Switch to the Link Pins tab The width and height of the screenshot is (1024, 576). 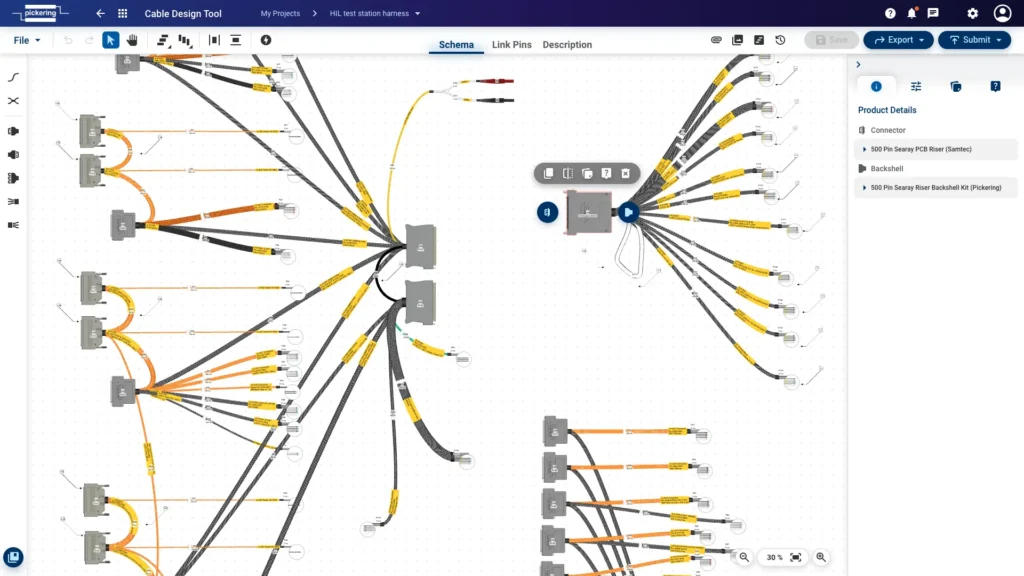coord(511,44)
